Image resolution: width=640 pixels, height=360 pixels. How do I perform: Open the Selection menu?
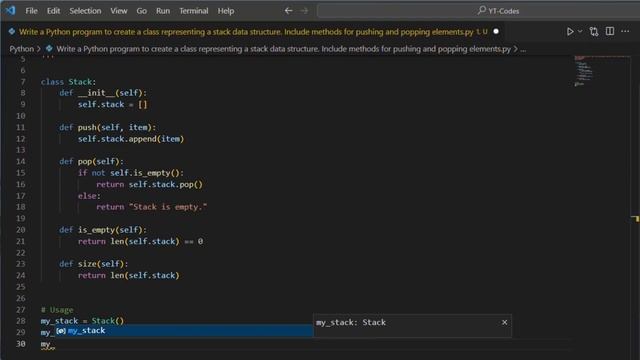point(85,11)
